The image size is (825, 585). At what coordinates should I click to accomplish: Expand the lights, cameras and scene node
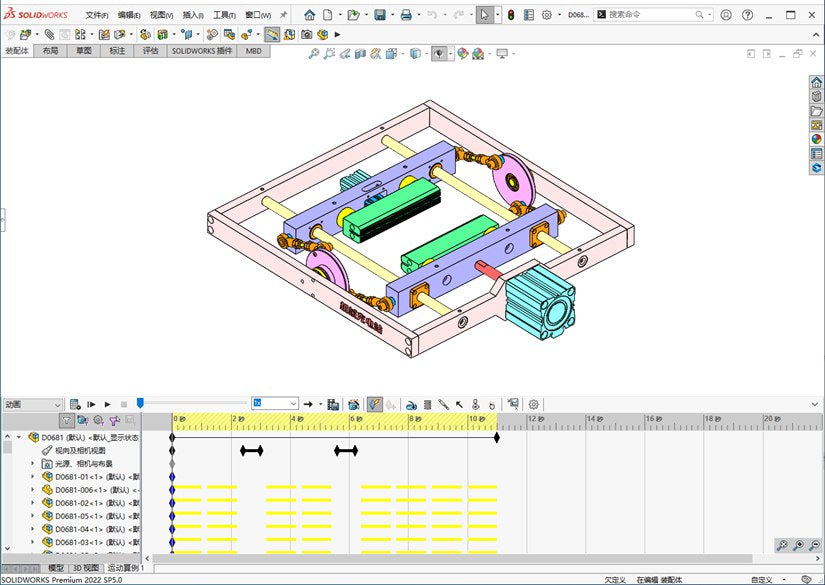(33, 463)
